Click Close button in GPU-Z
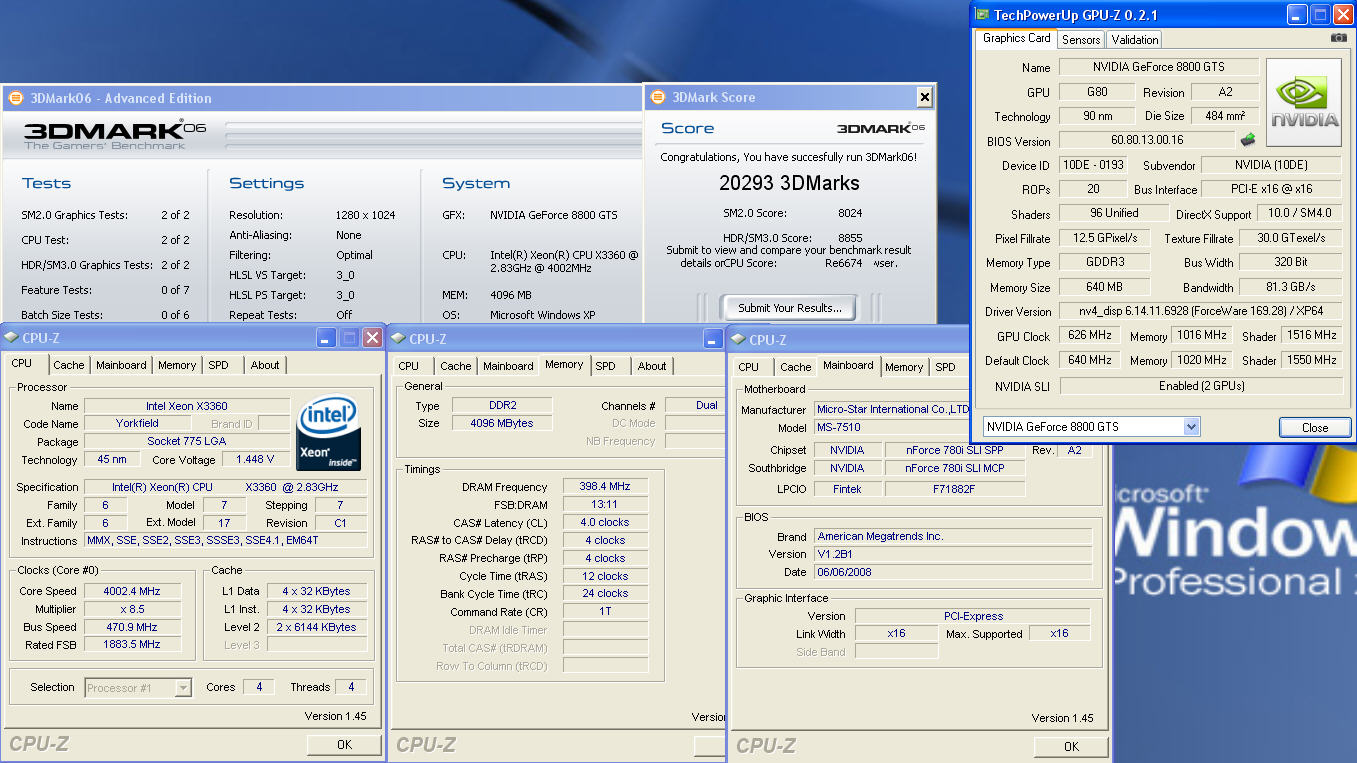1357x763 pixels. (x=1315, y=427)
